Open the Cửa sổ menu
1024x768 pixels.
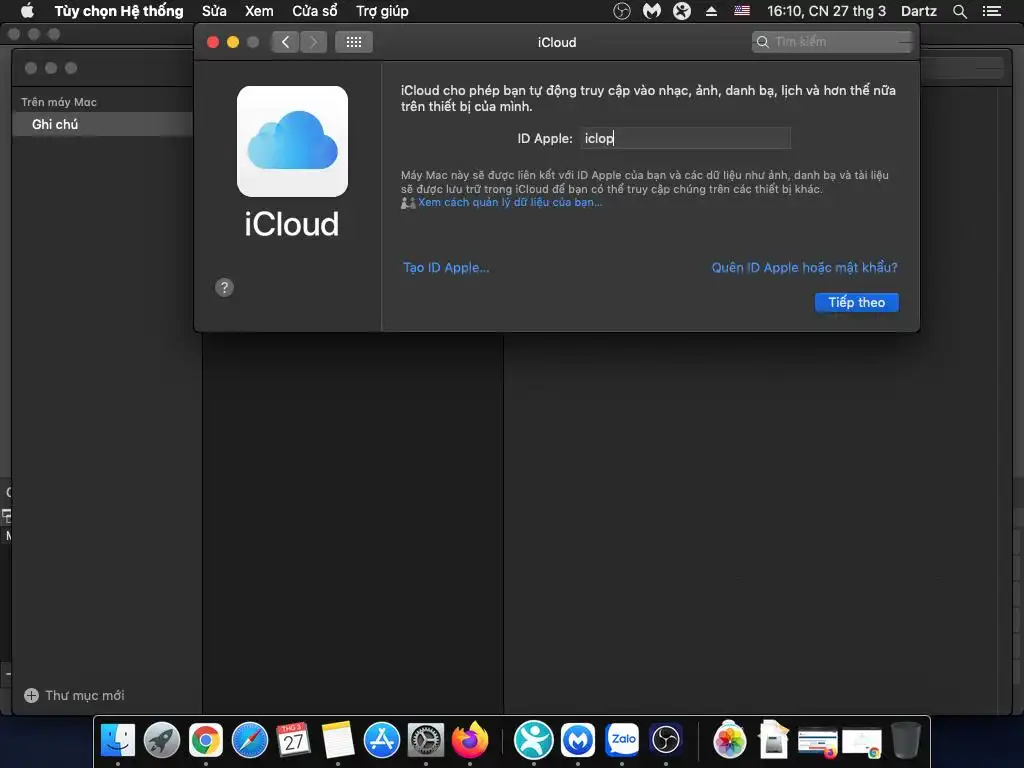[315, 11]
